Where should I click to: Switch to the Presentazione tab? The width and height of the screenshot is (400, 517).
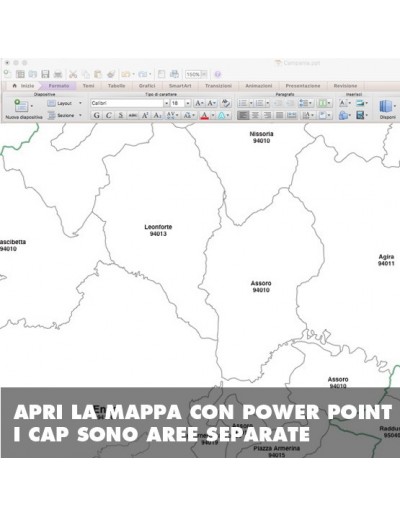click(x=303, y=86)
